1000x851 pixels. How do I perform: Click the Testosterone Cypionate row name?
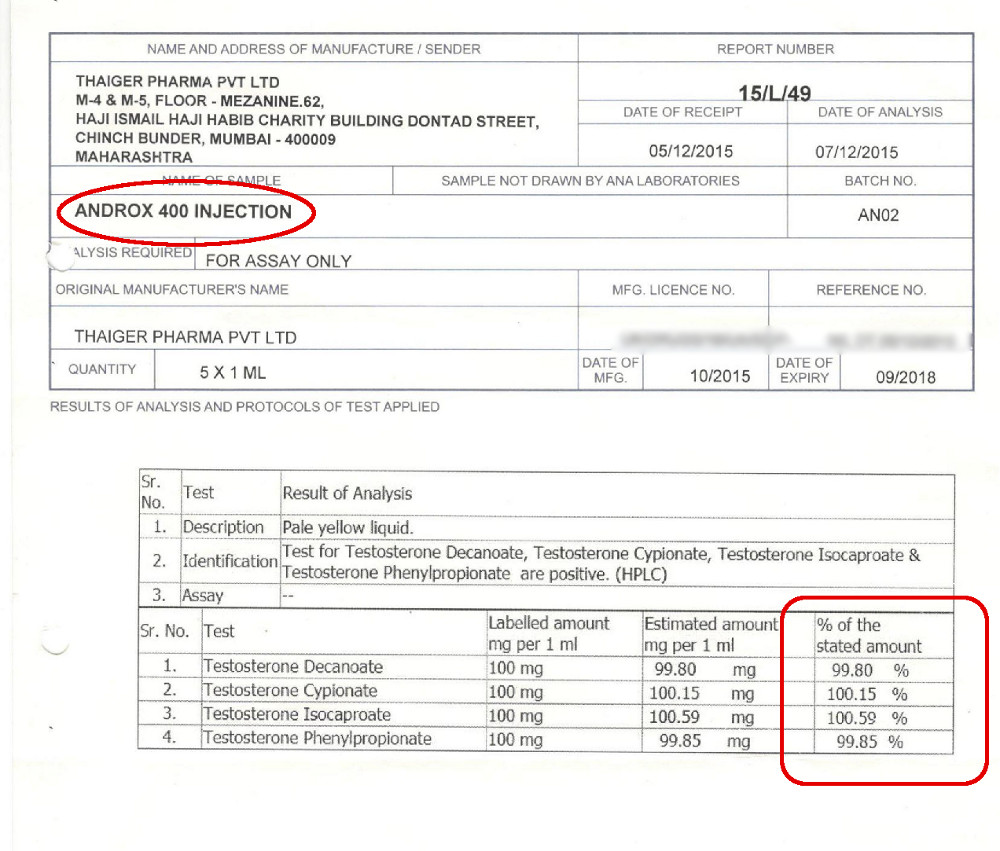[x=290, y=690]
